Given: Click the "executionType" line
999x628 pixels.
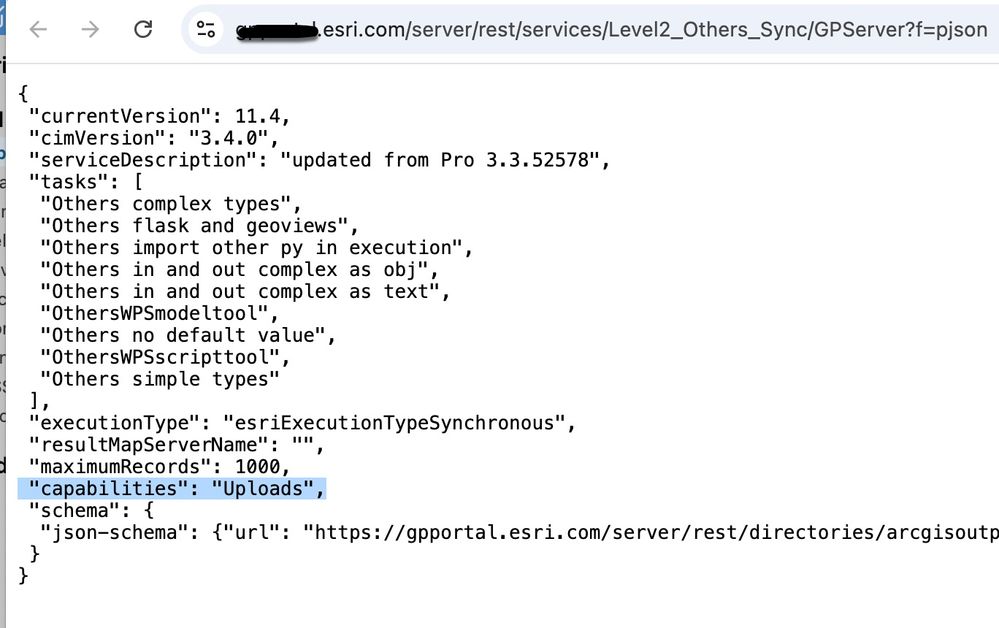Looking at the screenshot, I should pos(302,423).
